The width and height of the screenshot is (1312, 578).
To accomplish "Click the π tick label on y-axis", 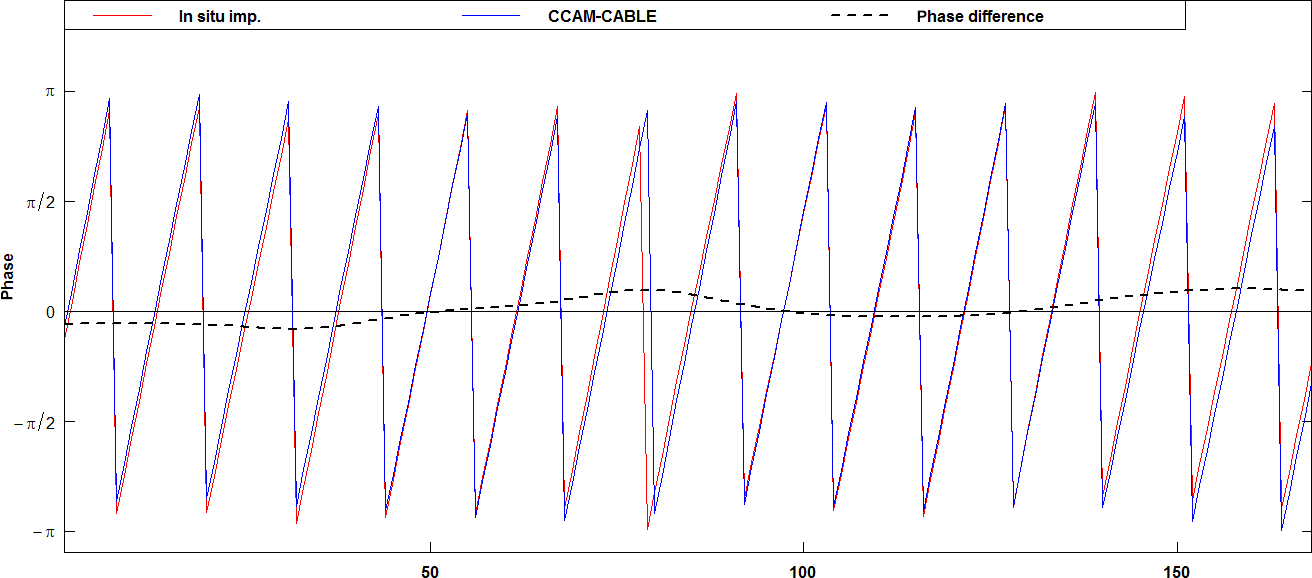I will pos(48,92).
